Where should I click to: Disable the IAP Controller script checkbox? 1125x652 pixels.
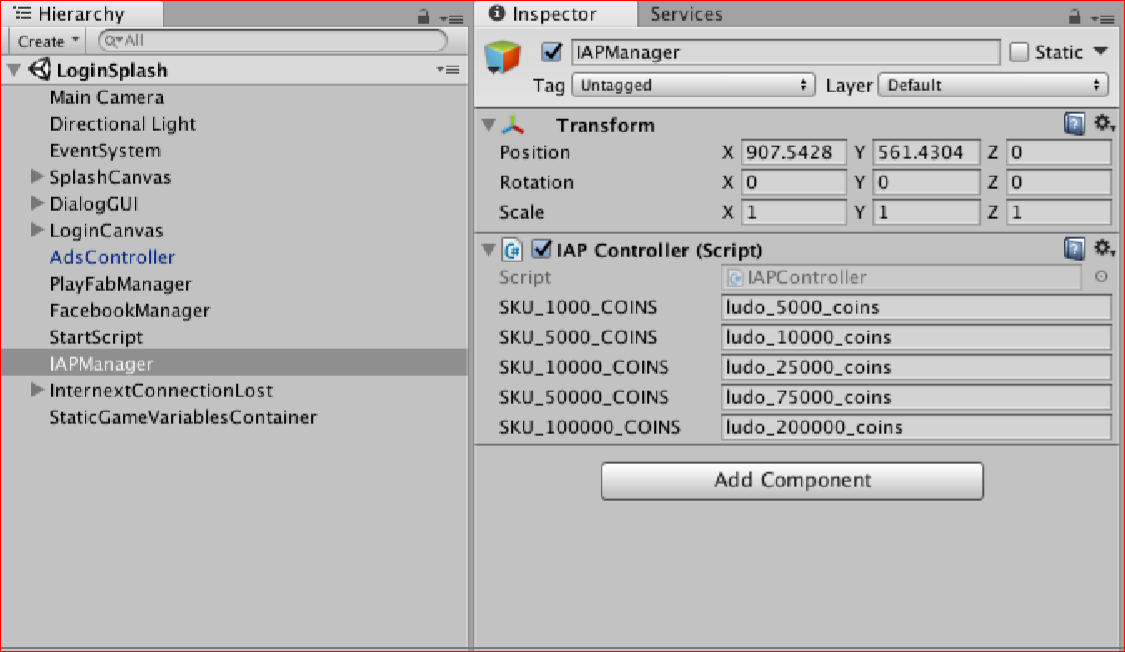(542, 249)
